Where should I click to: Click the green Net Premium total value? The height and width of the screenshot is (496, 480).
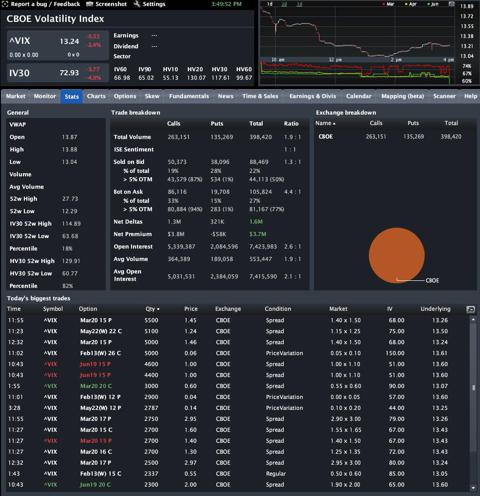coord(258,234)
